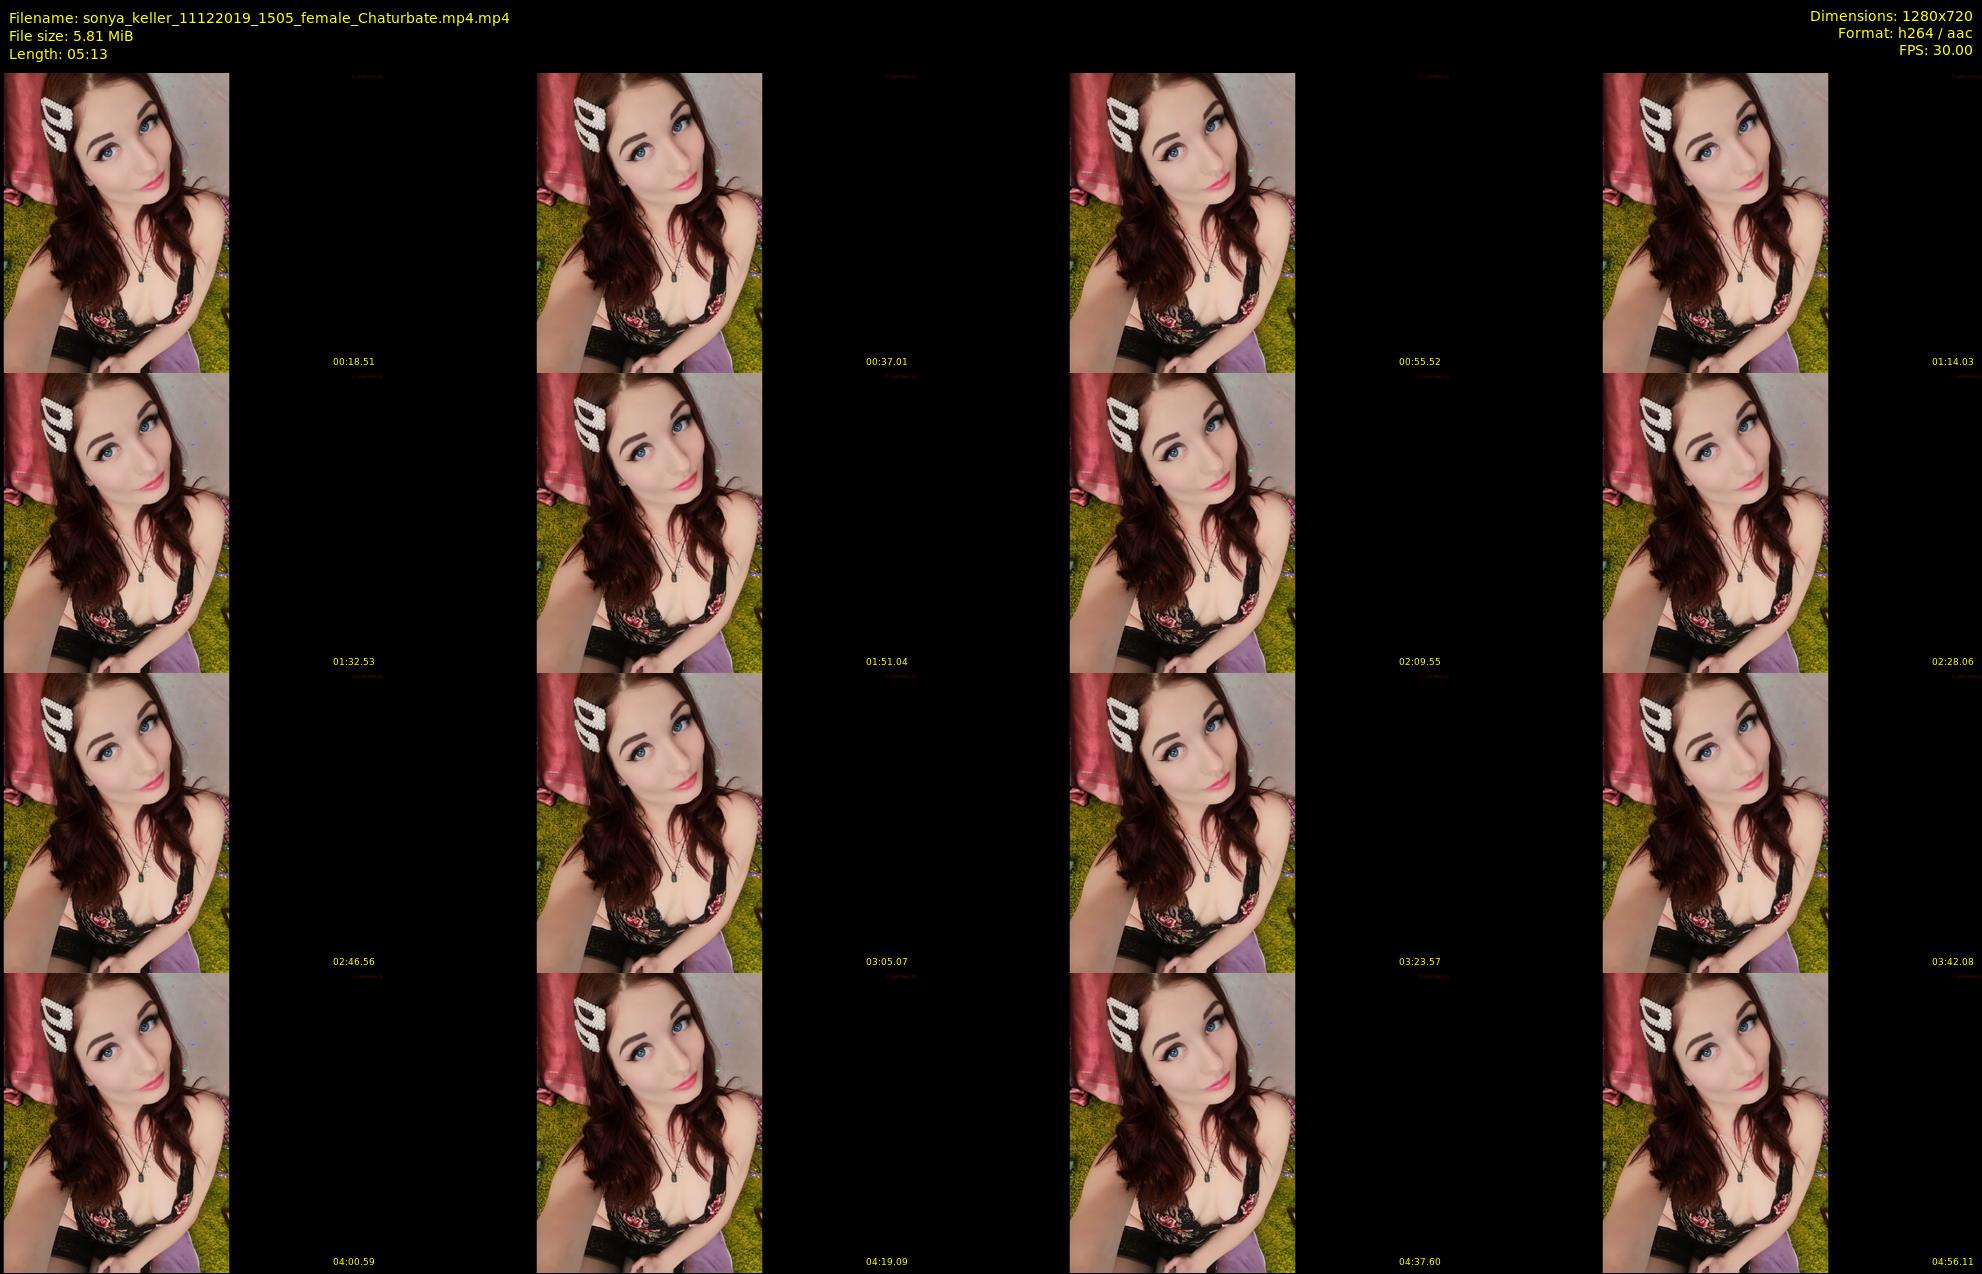Viewport: 1982px width, 1274px height.
Task: Select the thumbnail frame stamped 03:23.57
Action: click(1182, 822)
